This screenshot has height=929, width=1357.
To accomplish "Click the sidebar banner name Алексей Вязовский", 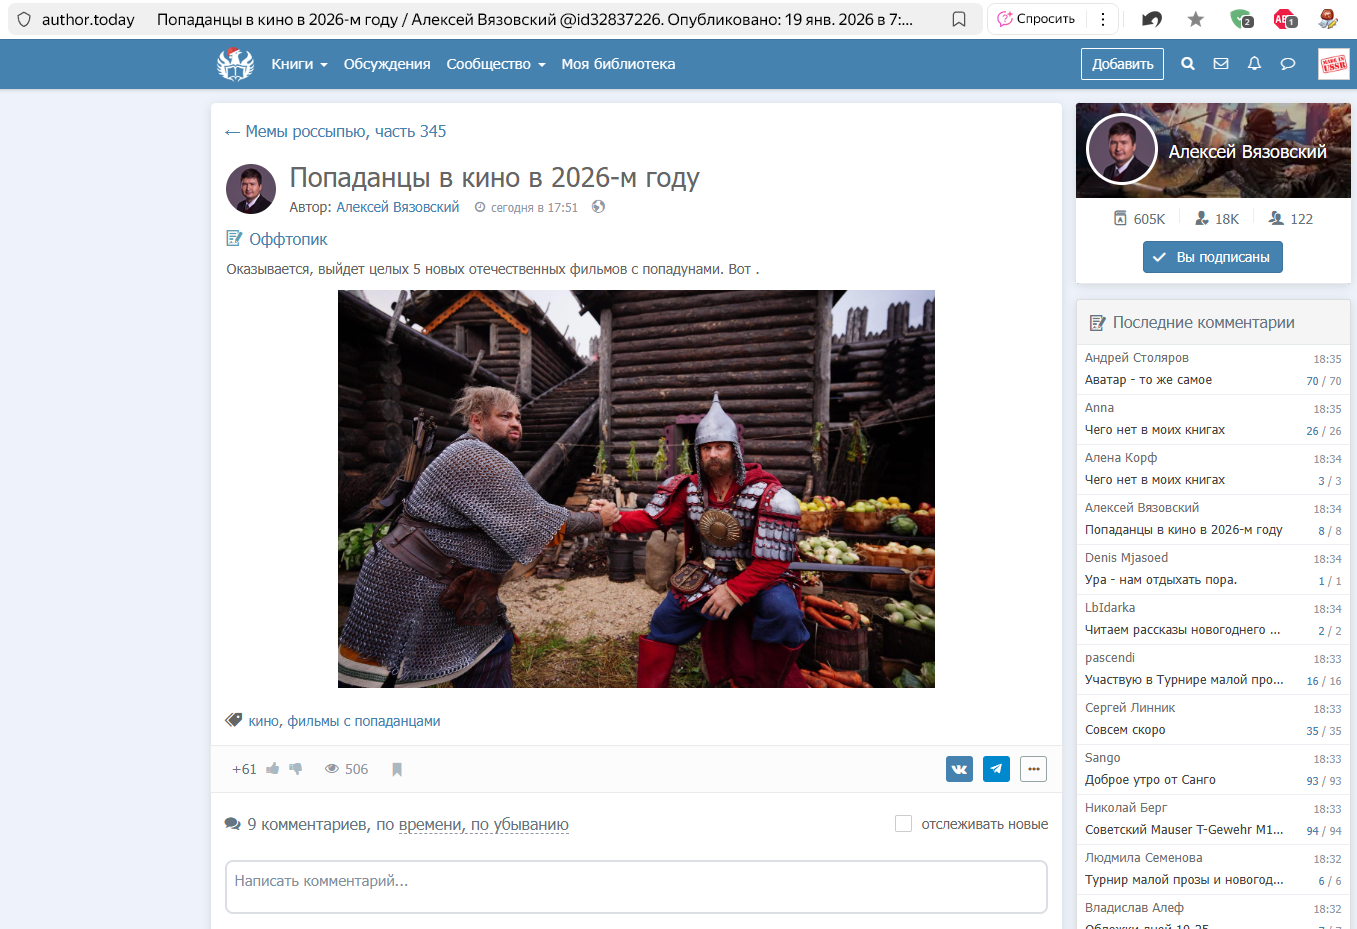I will 1248,151.
